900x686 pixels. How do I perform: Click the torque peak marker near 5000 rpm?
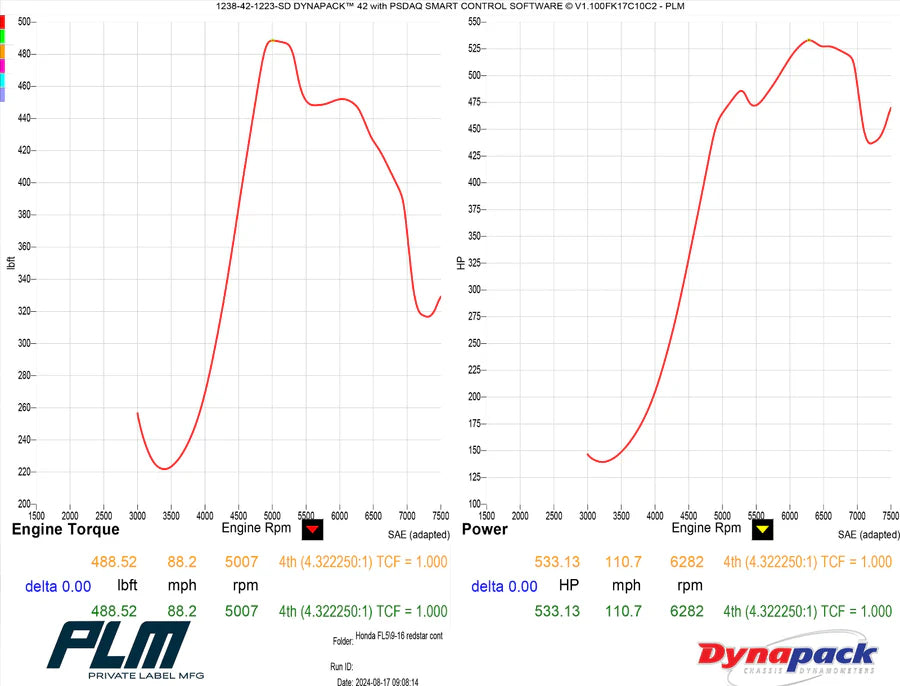pos(273,40)
